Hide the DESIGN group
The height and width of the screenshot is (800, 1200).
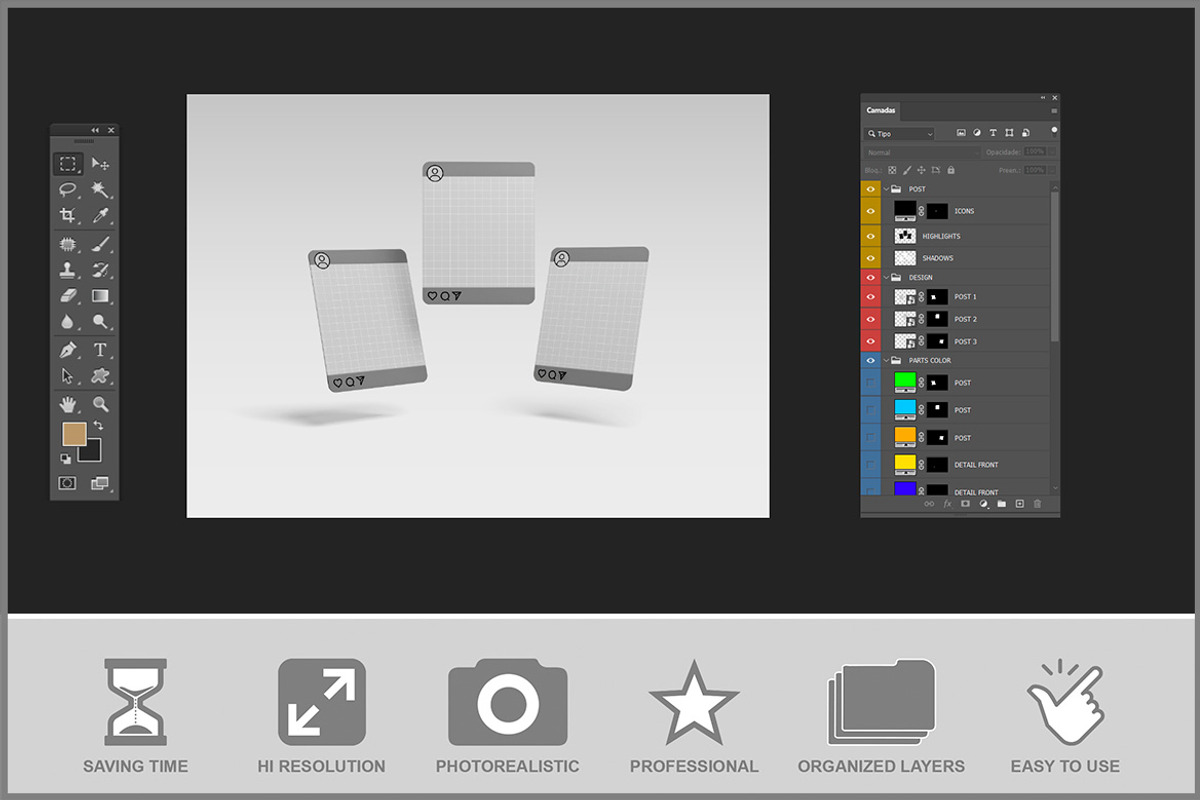coord(871,277)
